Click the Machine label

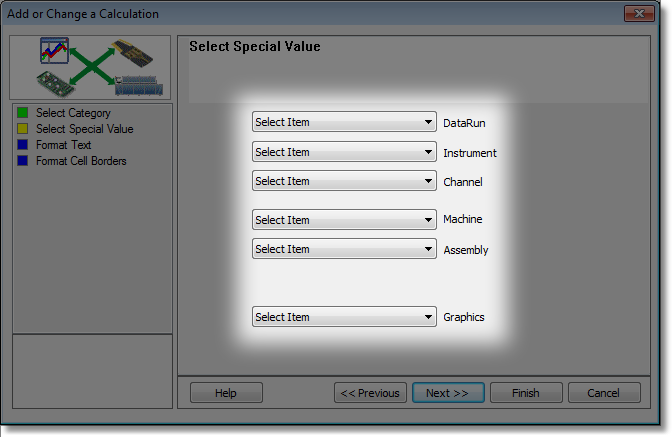(x=462, y=219)
